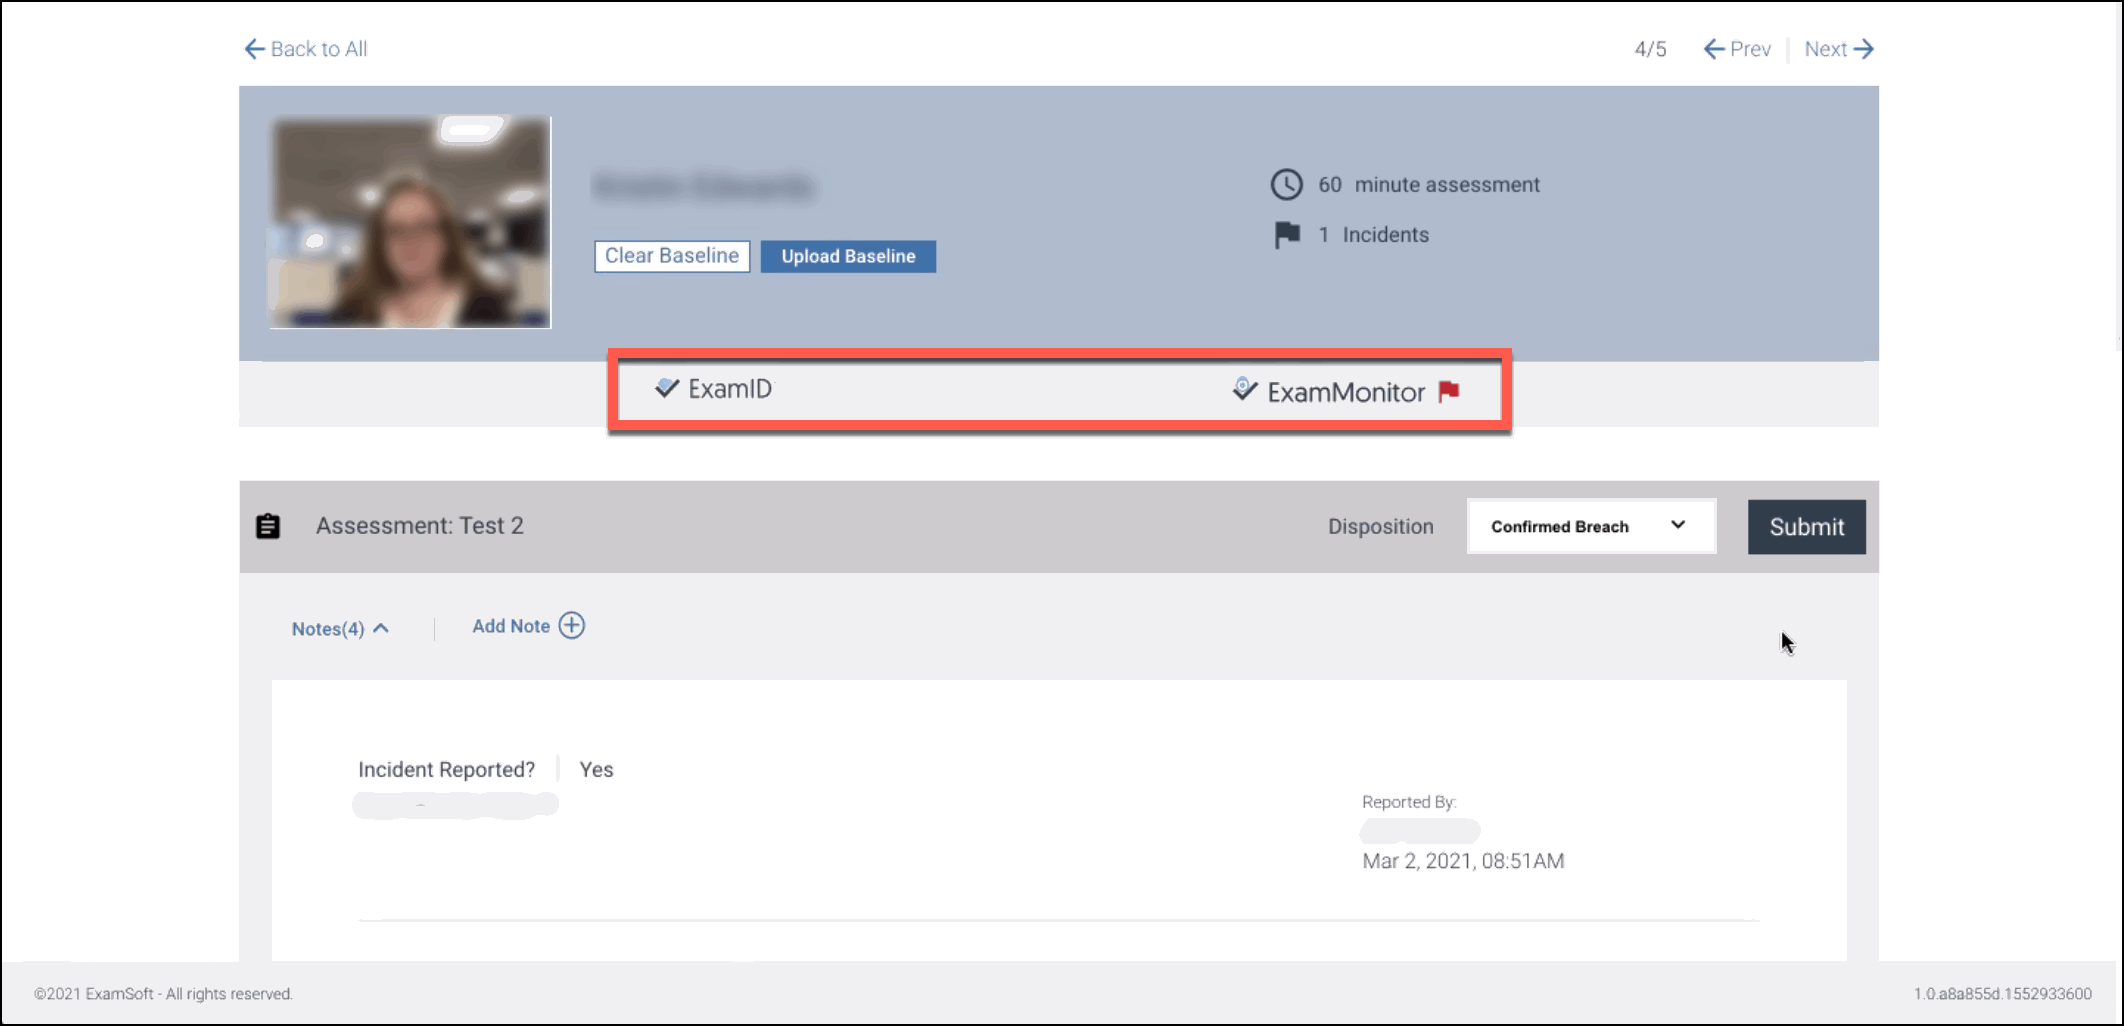Collapse the Notes(4) section
Viewport: 2124px width, 1026px height.
[x=340, y=629]
